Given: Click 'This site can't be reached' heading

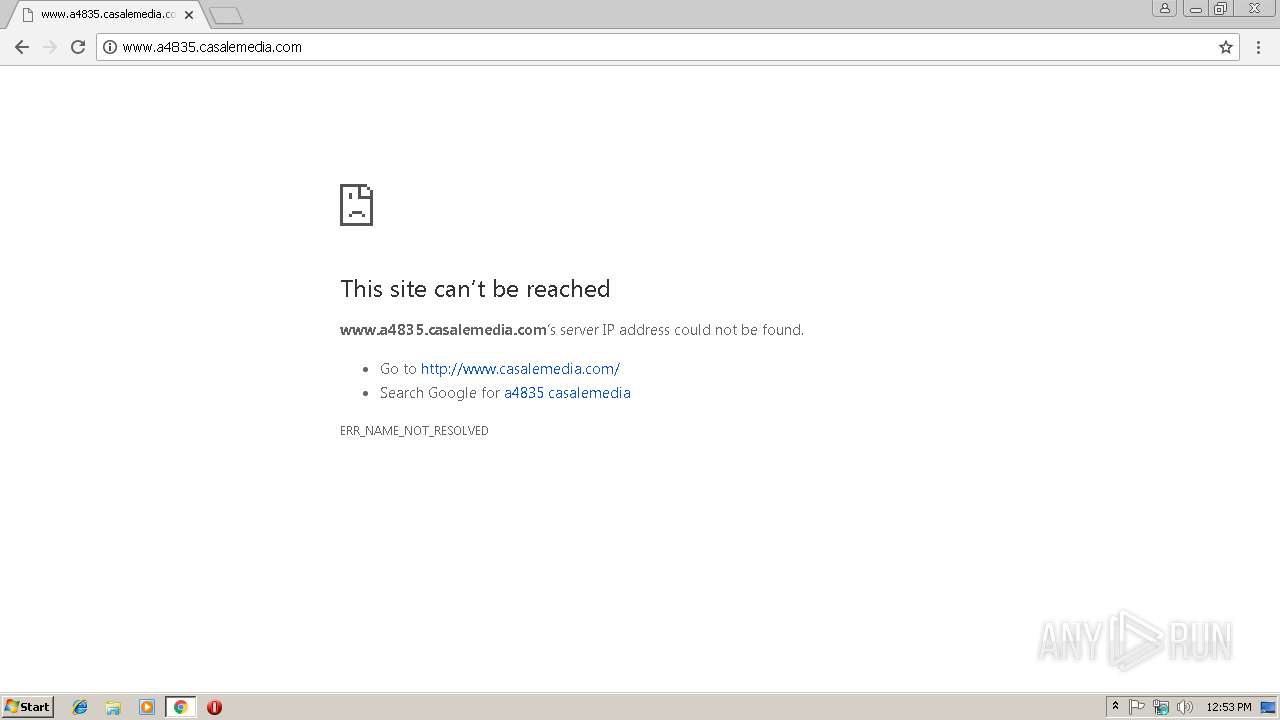Looking at the screenshot, I should click(475, 289).
